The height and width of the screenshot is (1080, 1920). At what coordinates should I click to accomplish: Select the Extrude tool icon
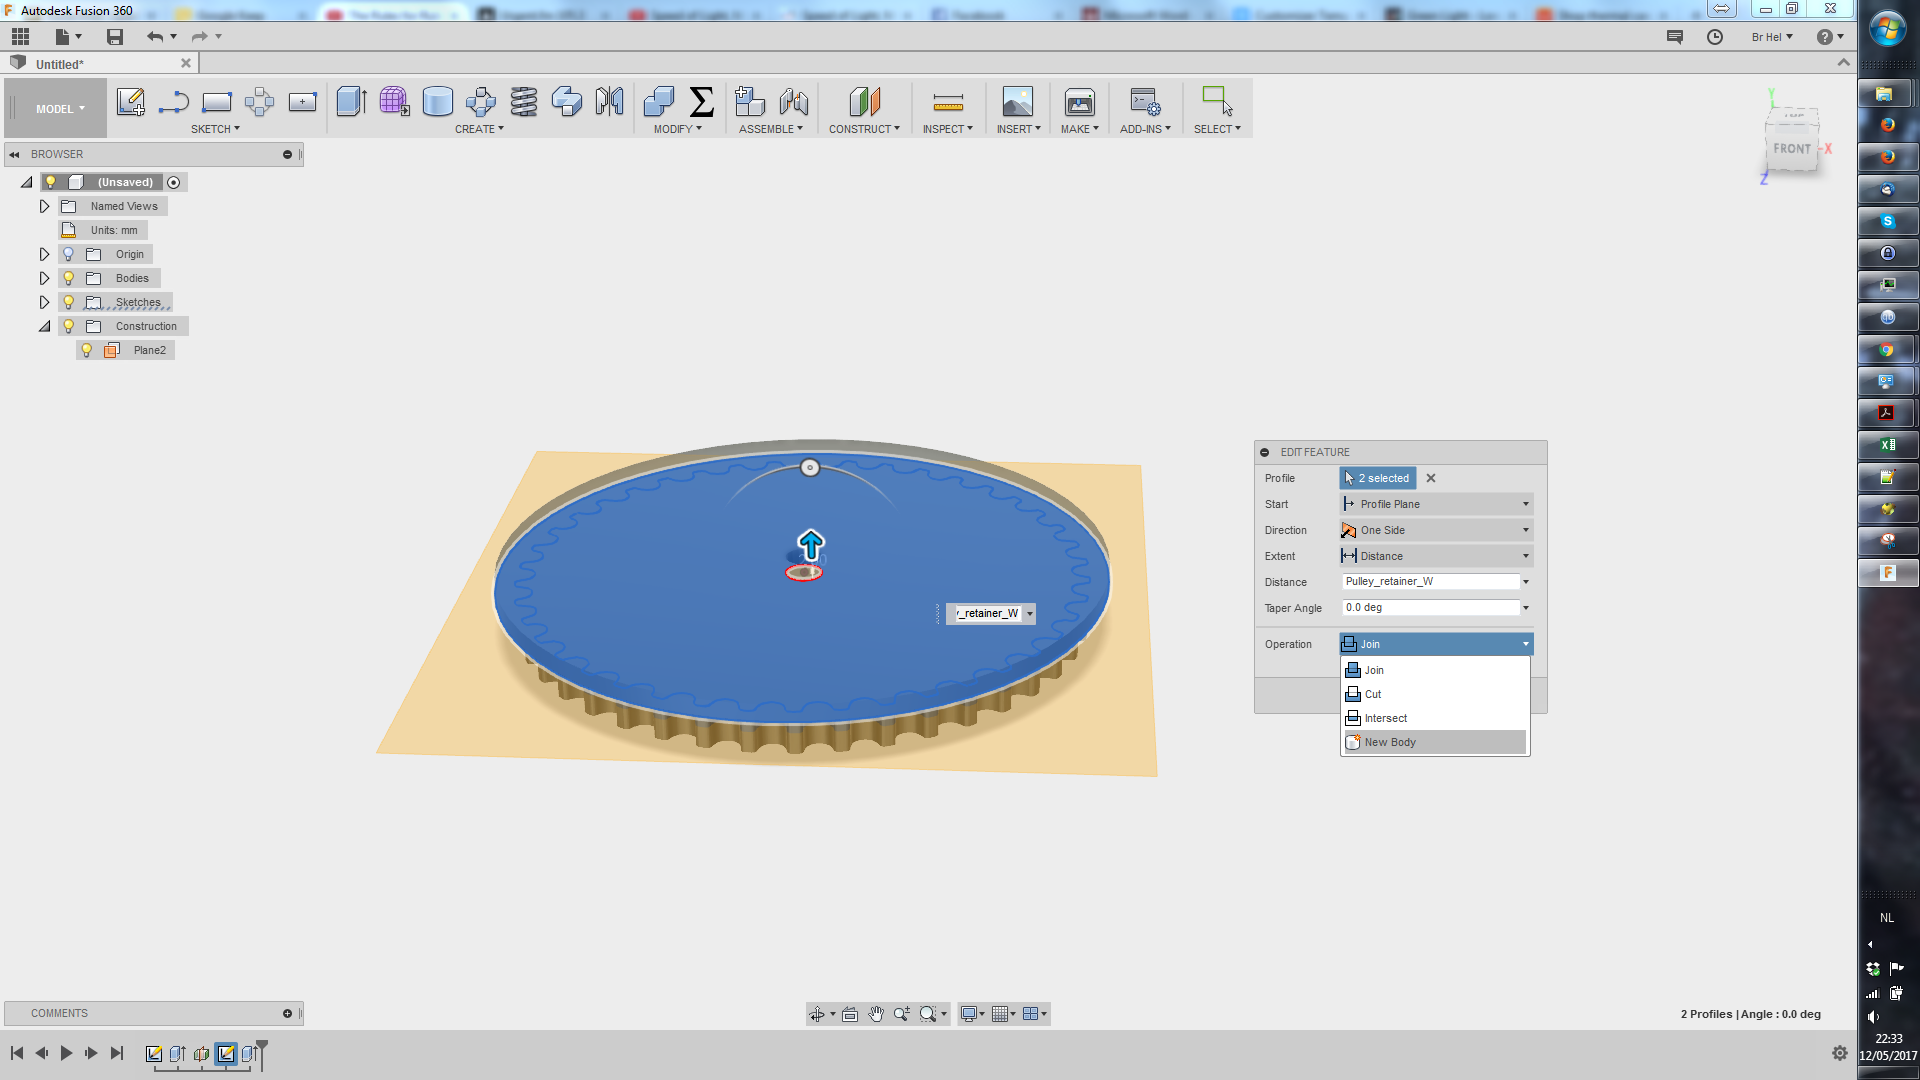(x=351, y=102)
